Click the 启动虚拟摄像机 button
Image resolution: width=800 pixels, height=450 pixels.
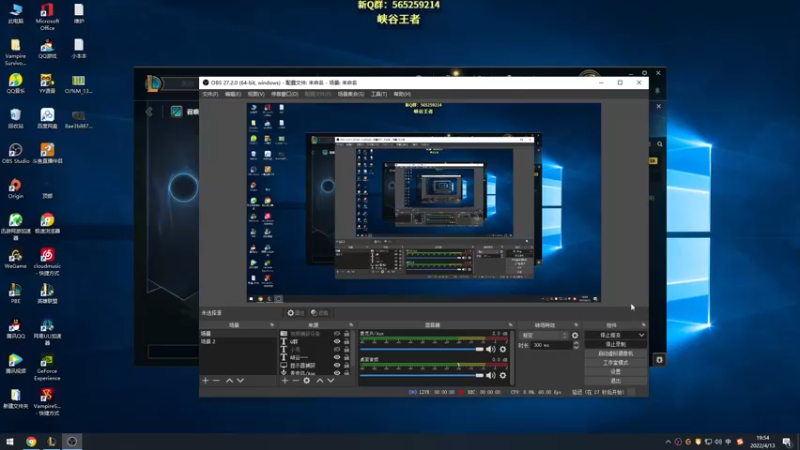click(616, 354)
